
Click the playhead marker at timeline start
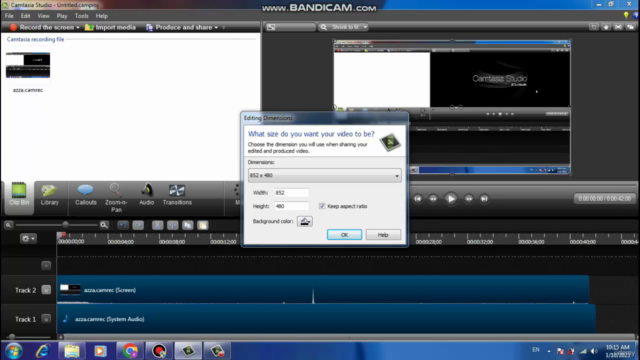(62, 236)
